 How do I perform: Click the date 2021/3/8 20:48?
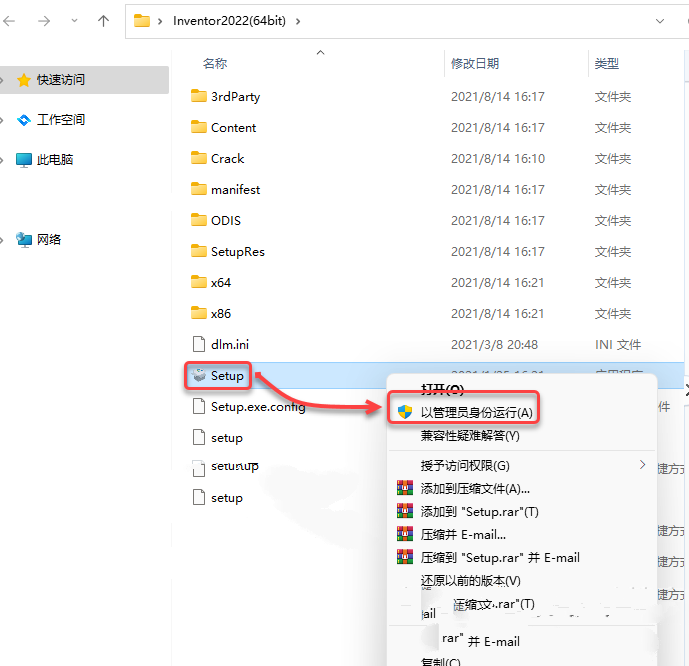pos(494,344)
